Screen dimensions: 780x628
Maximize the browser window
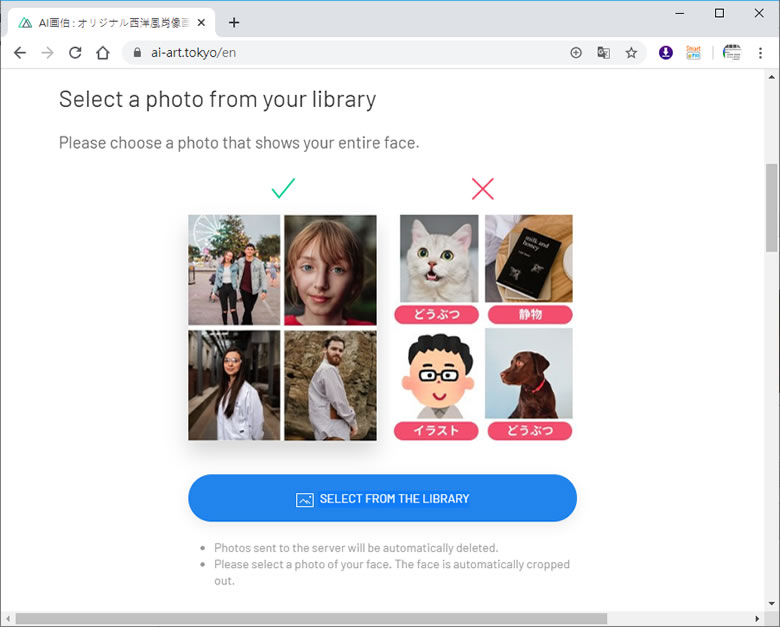[719, 13]
